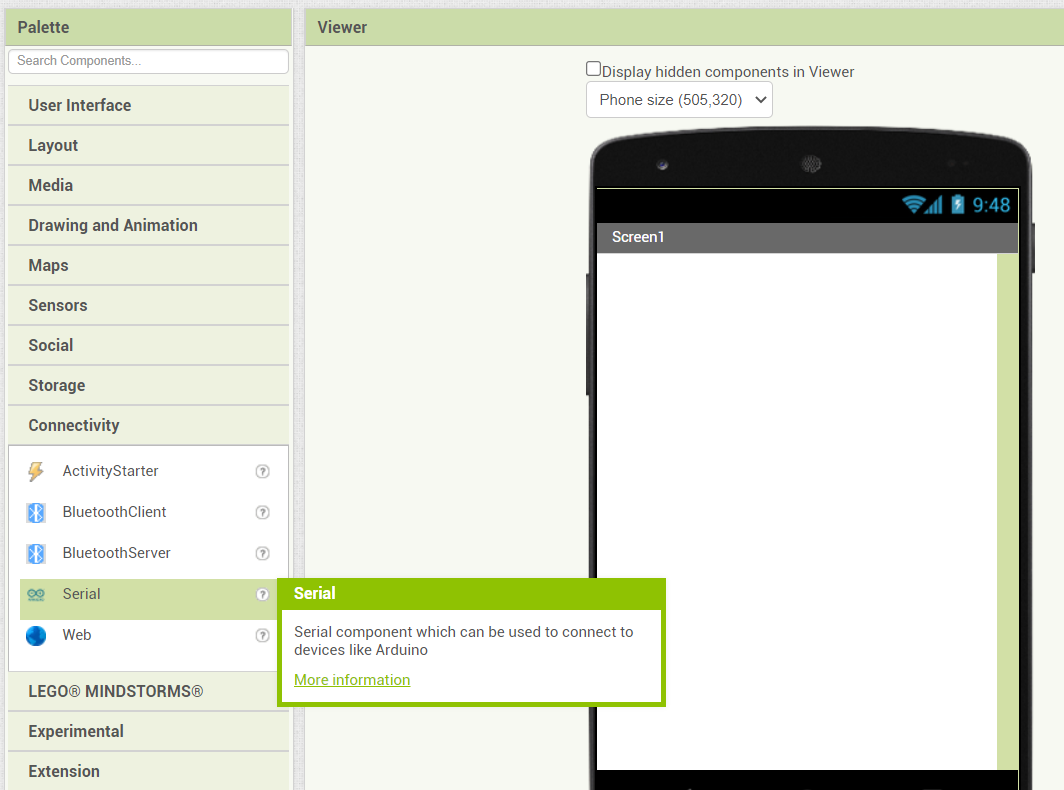Open help for the BluetoothClient component

tap(262, 512)
